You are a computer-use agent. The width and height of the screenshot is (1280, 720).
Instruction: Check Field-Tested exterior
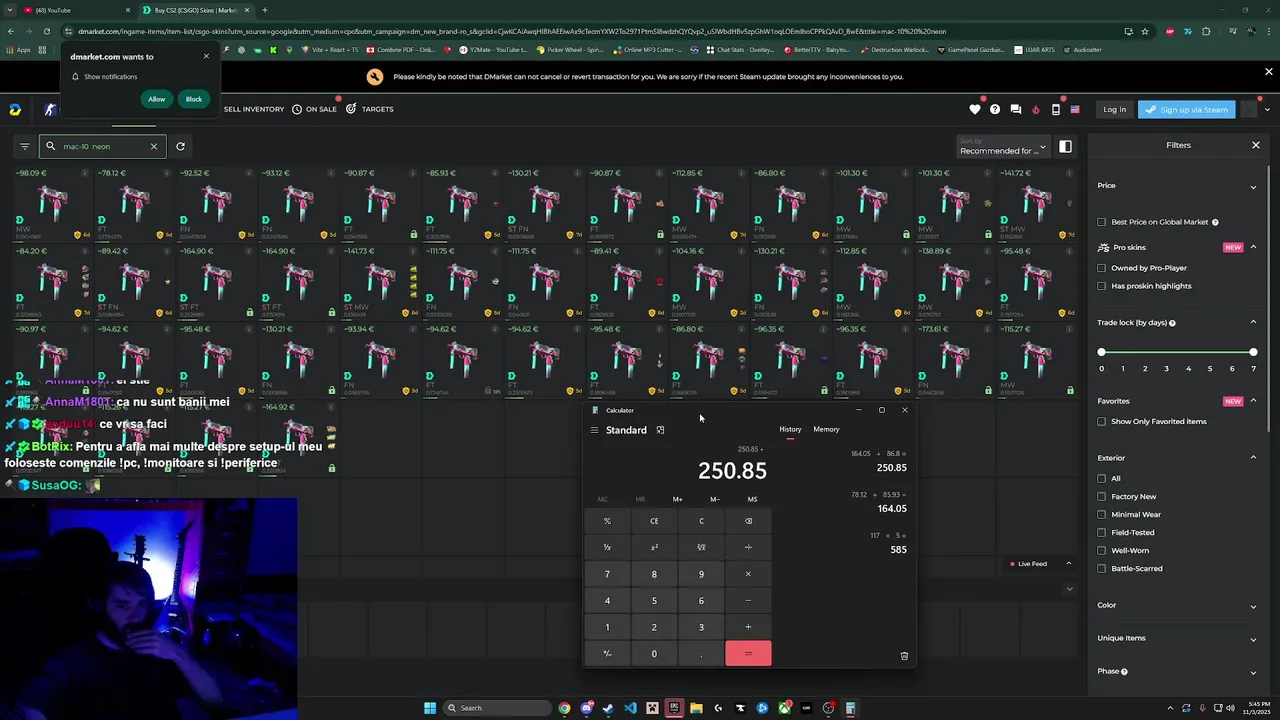pos(1102,532)
